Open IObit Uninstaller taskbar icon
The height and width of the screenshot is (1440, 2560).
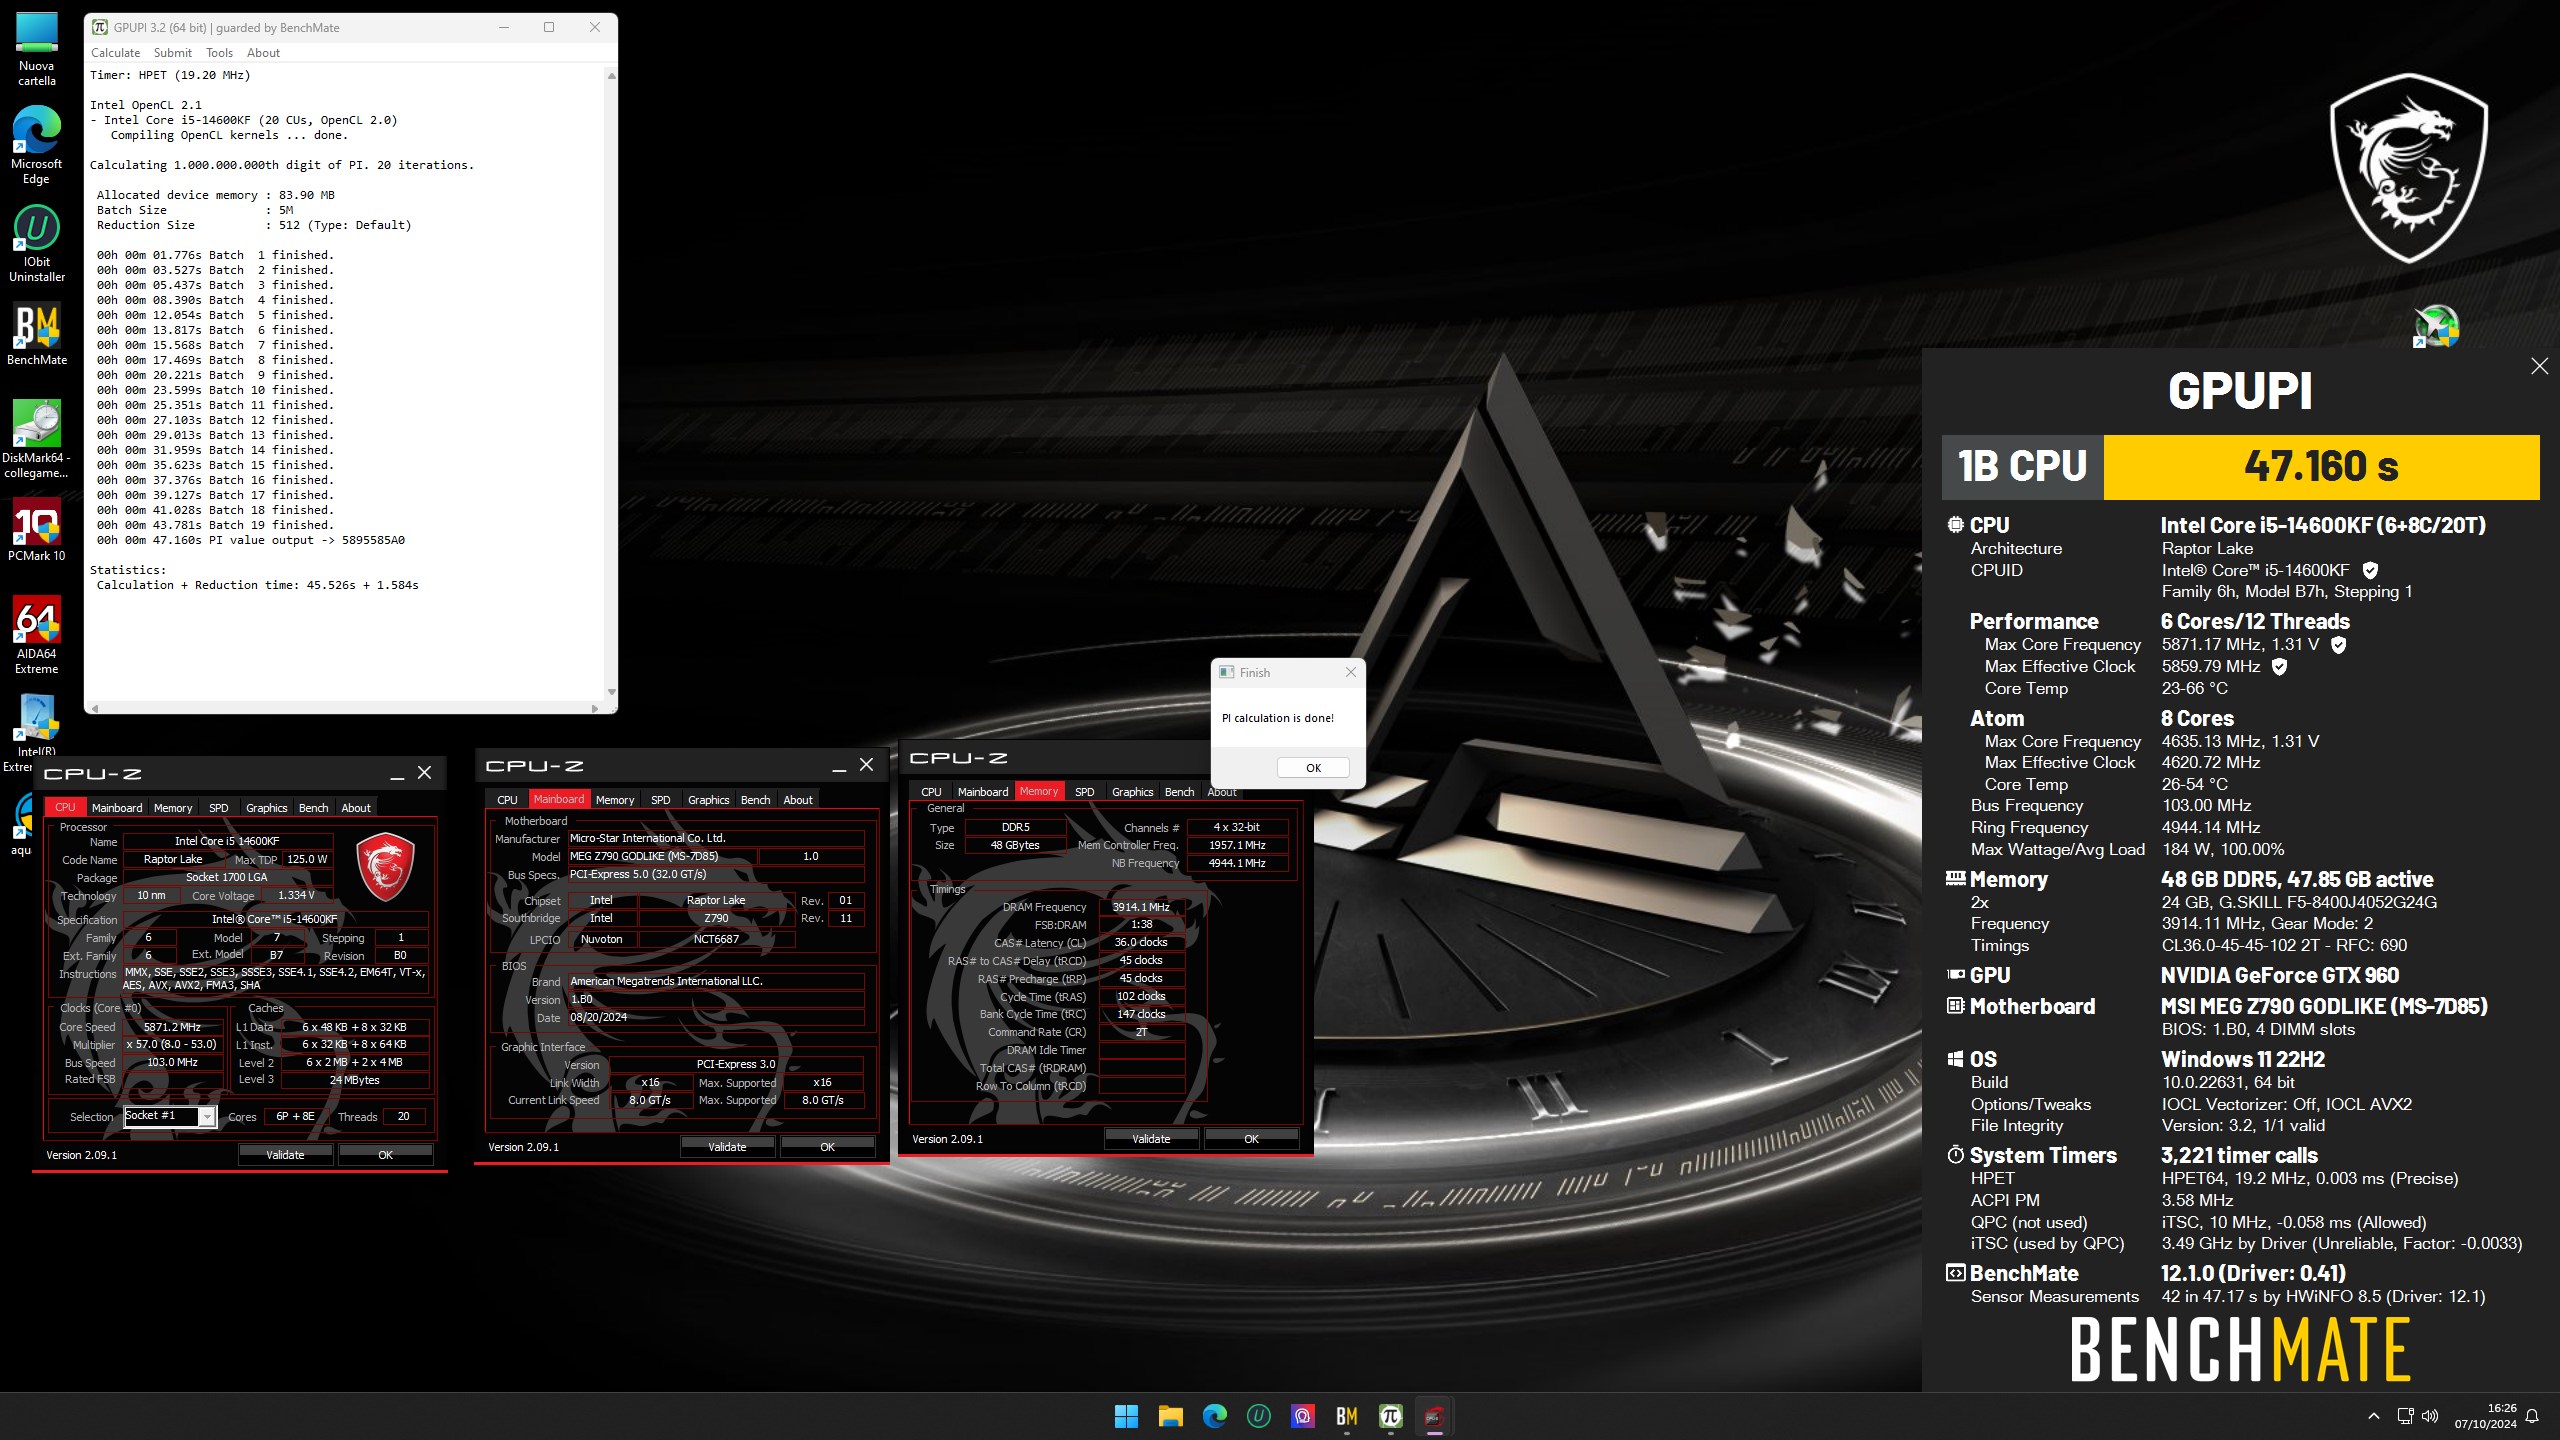pos(1258,1416)
